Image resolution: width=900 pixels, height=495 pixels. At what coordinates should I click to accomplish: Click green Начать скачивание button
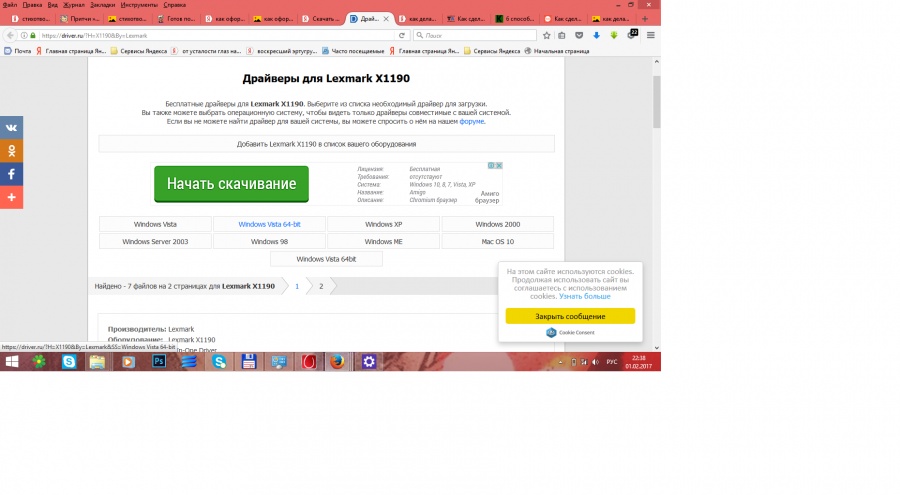[x=231, y=184]
